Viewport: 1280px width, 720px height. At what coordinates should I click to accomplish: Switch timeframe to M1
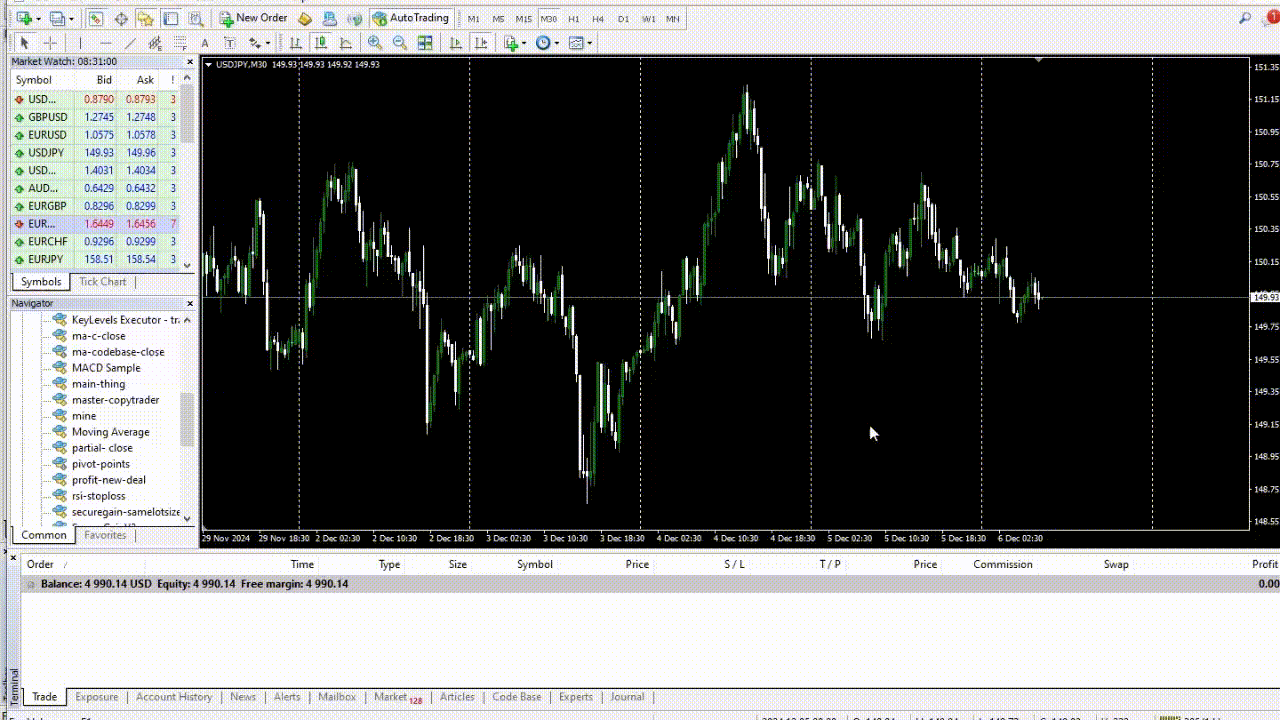[x=474, y=18]
